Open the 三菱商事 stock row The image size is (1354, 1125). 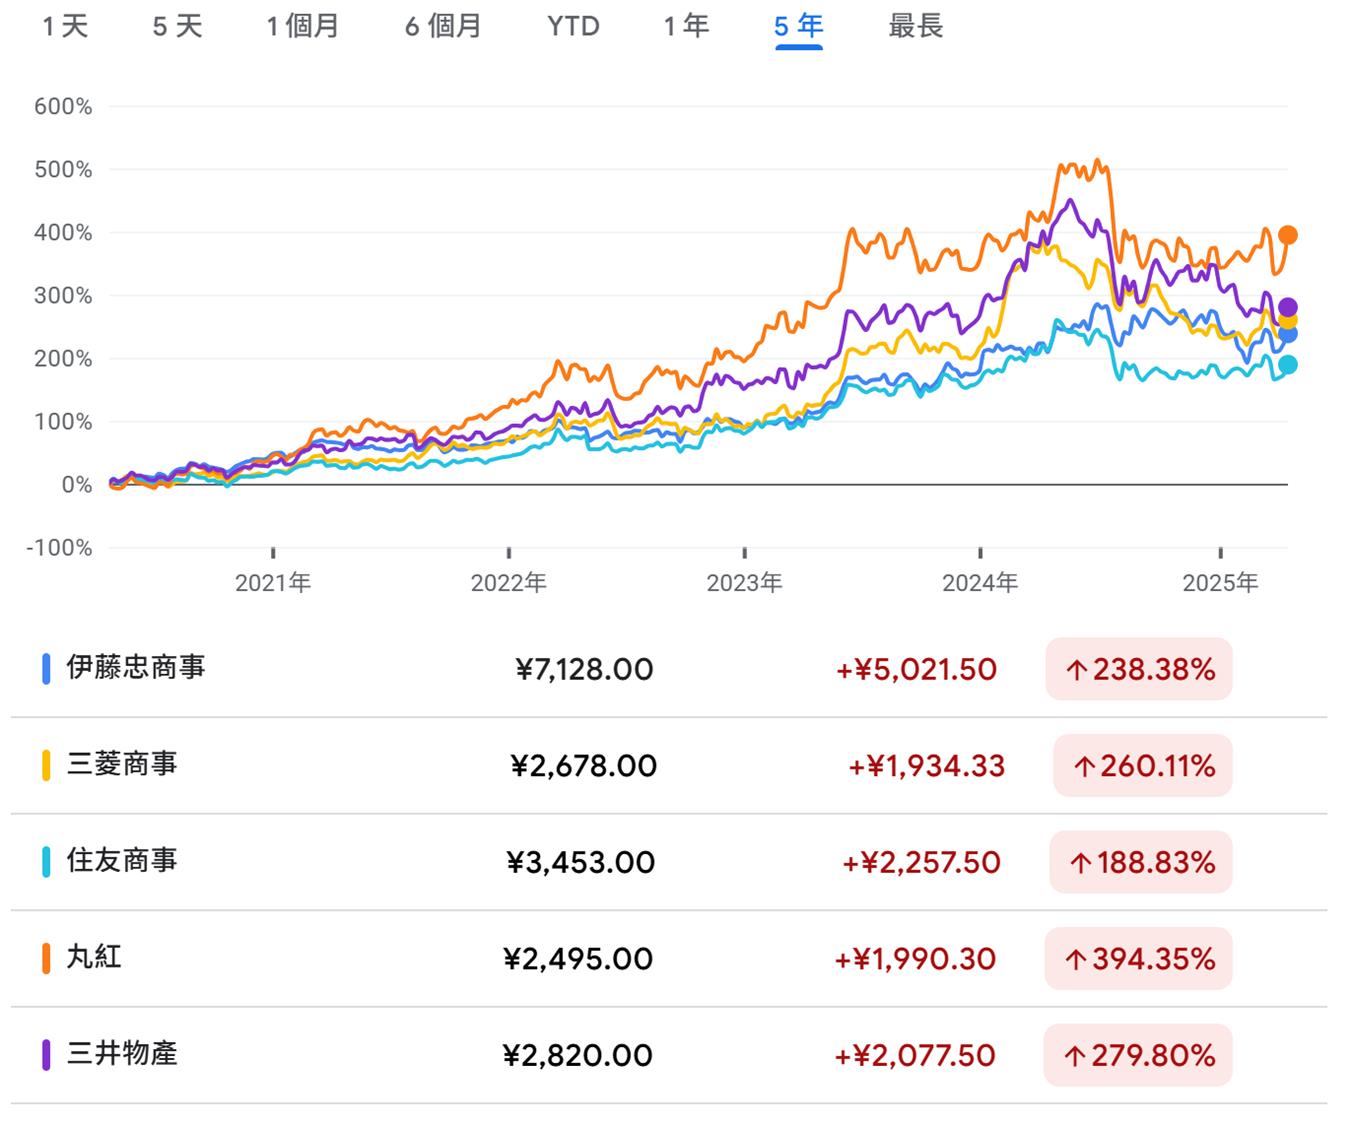(x=122, y=765)
